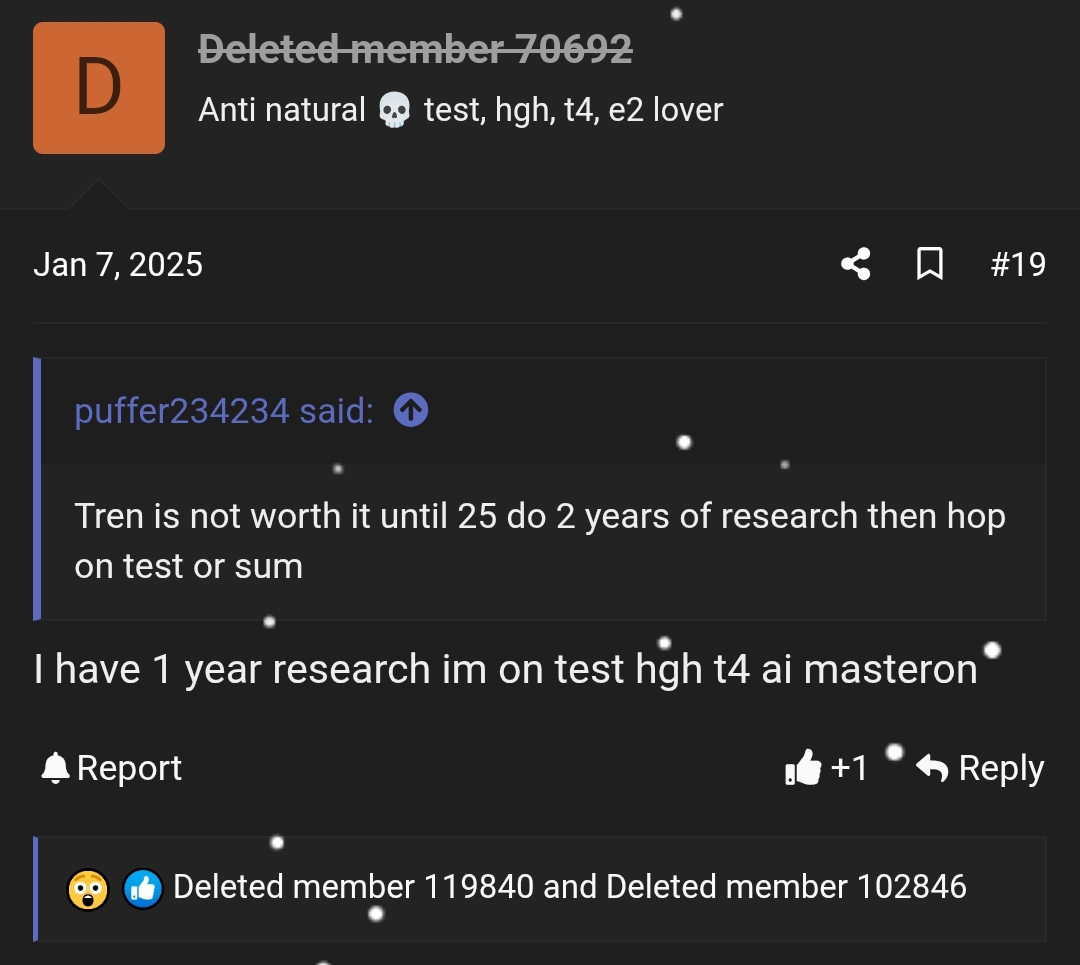1080x965 pixels.
Task: Click the Jan 7, 2025 timestamp link
Action: [118, 264]
